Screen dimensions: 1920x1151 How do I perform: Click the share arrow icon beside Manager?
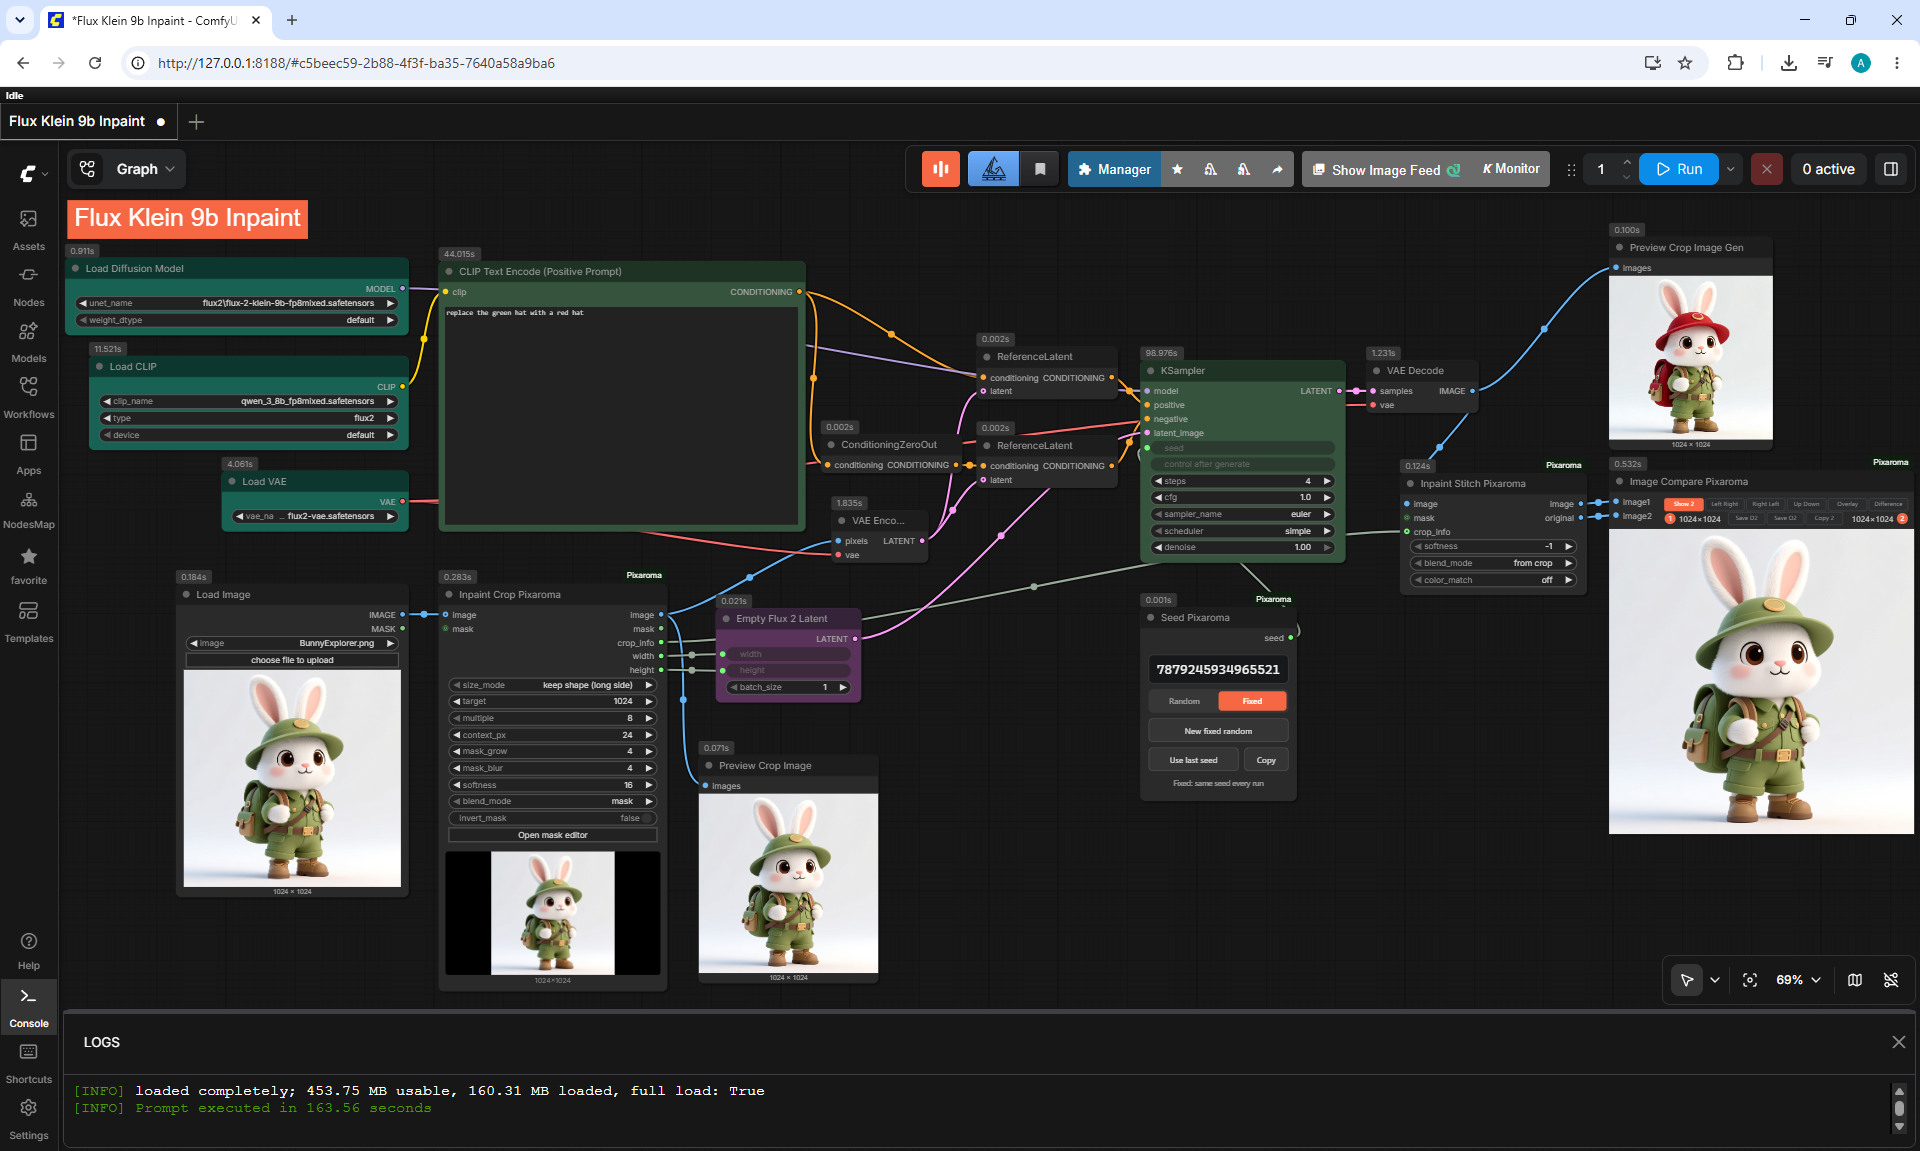(x=1277, y=169)
